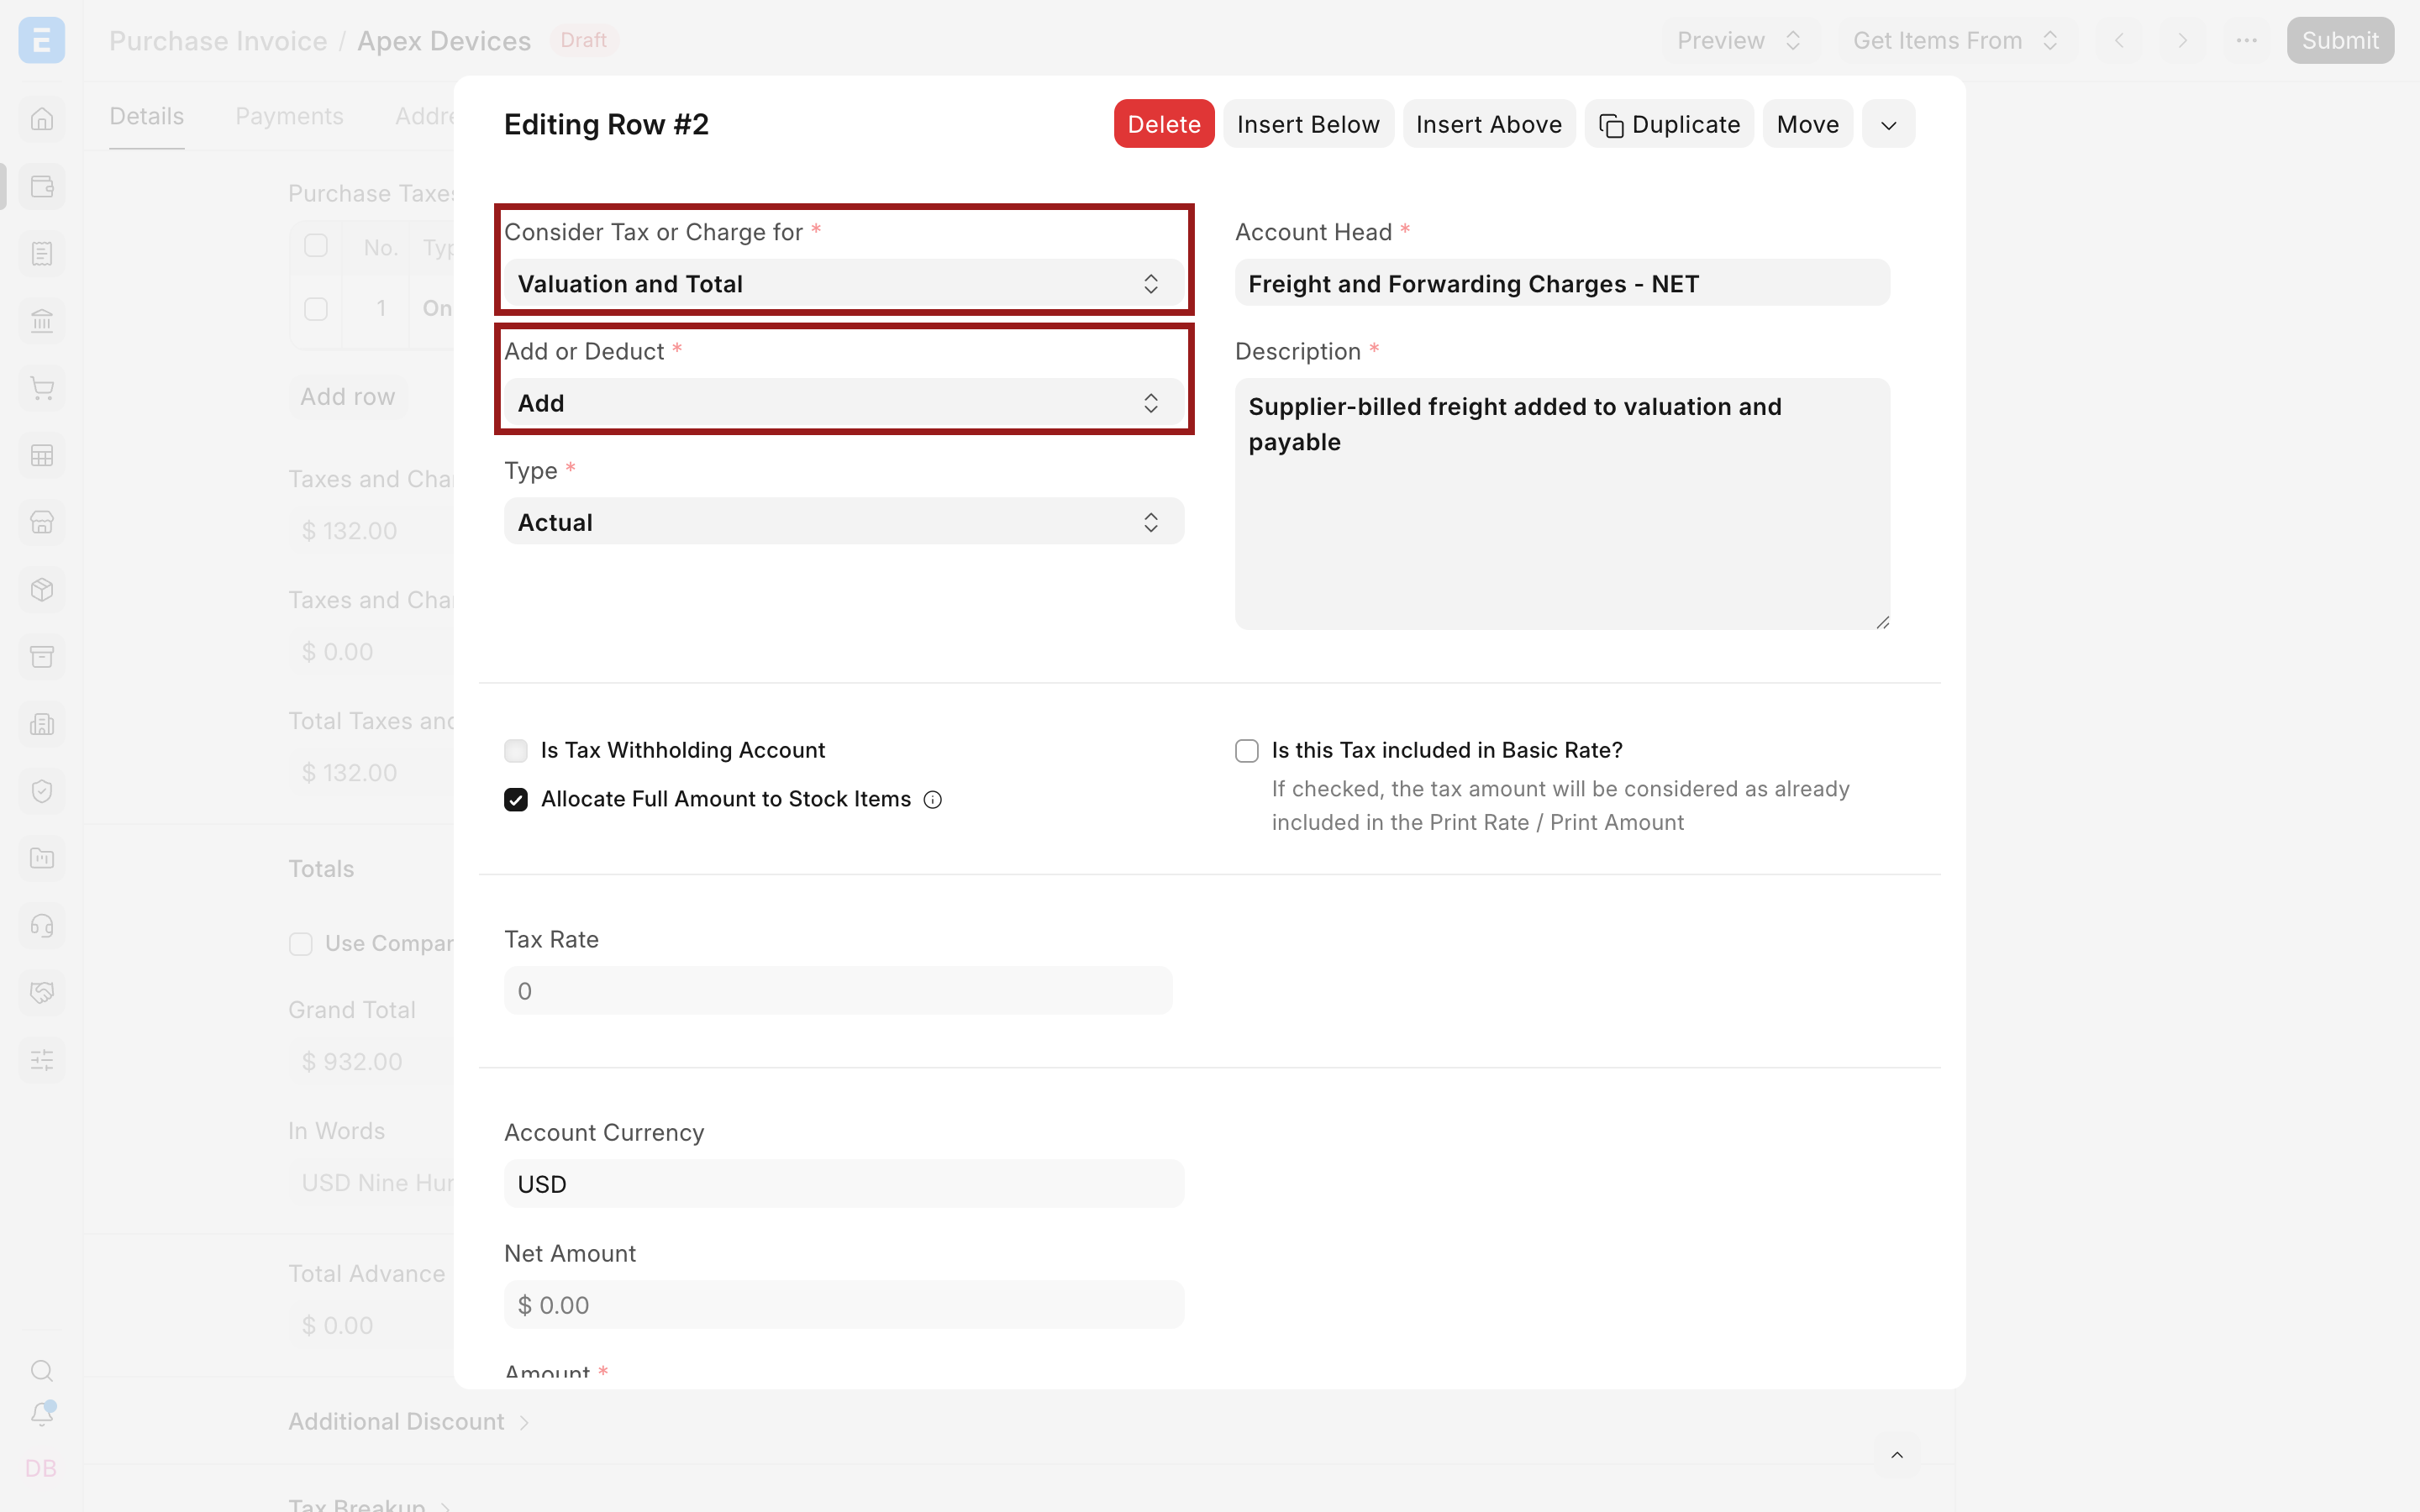Click the Account Currency field showing USD

844,1184
